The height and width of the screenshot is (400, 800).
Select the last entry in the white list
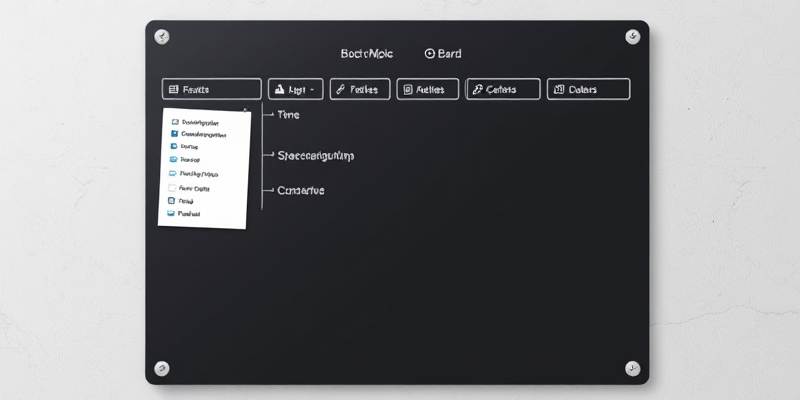[188, 213]
